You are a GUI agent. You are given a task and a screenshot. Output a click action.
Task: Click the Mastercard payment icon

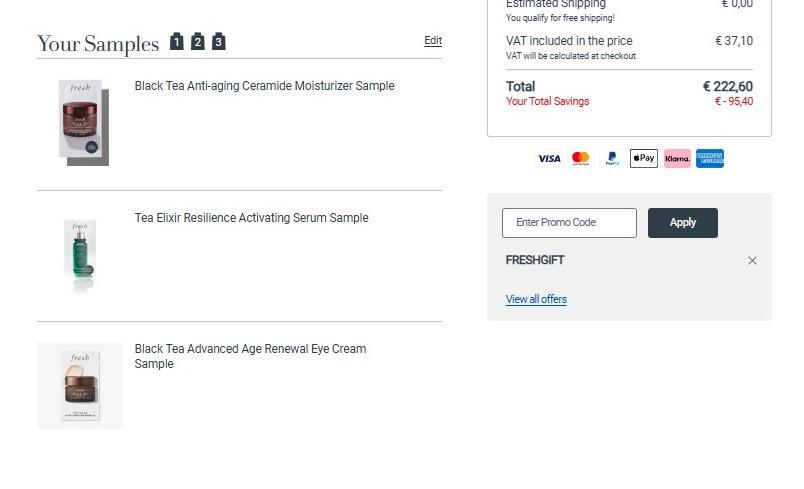[580, 158]
